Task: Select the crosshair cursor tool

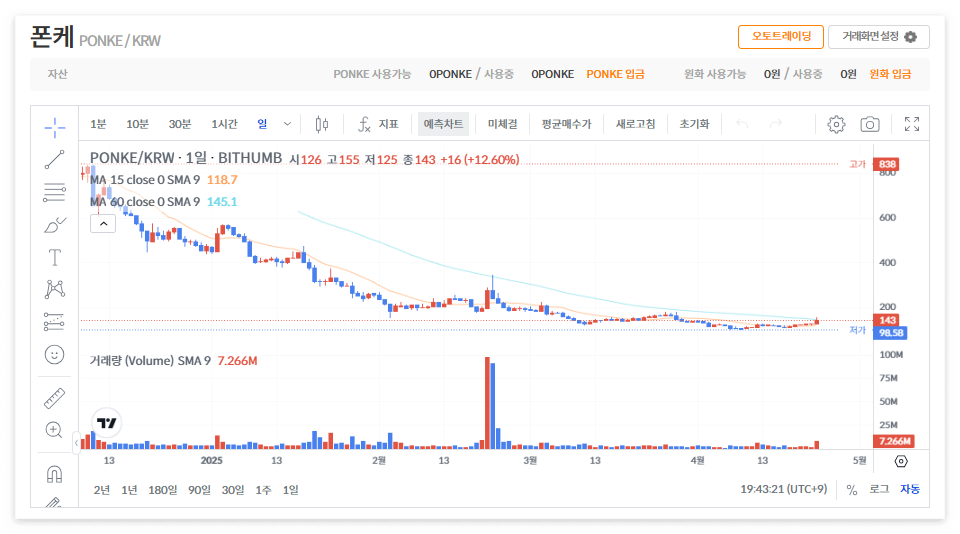Action: (x=54, y=127)
